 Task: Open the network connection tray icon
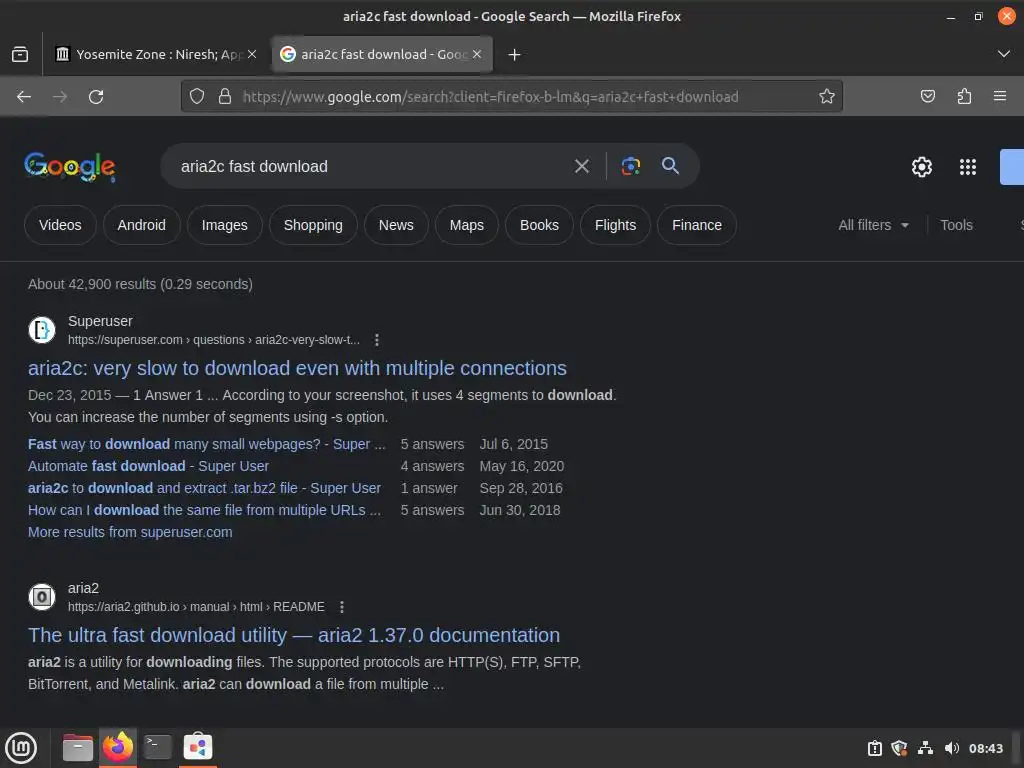925,748
